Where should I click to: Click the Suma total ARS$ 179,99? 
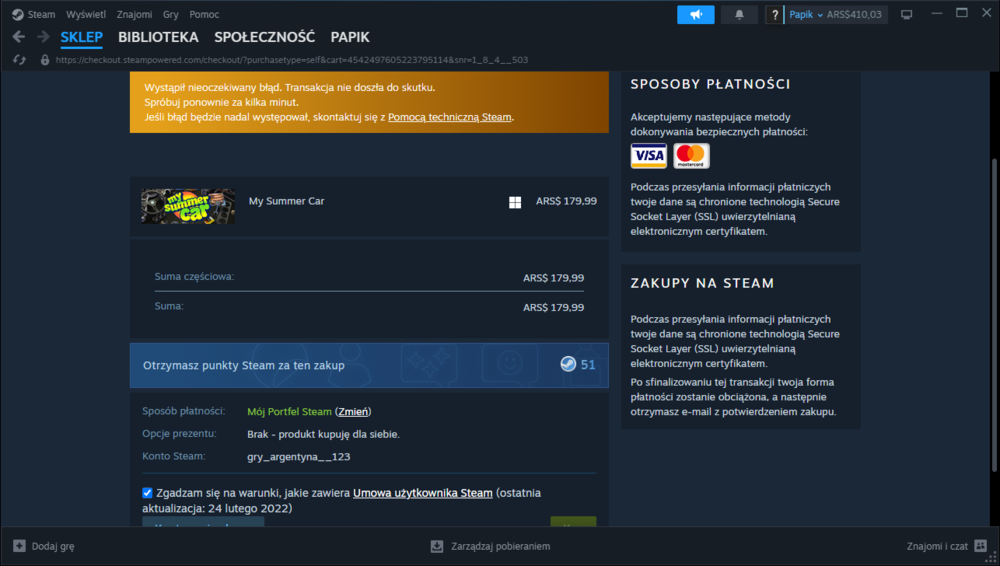click(x=554, y=308)
